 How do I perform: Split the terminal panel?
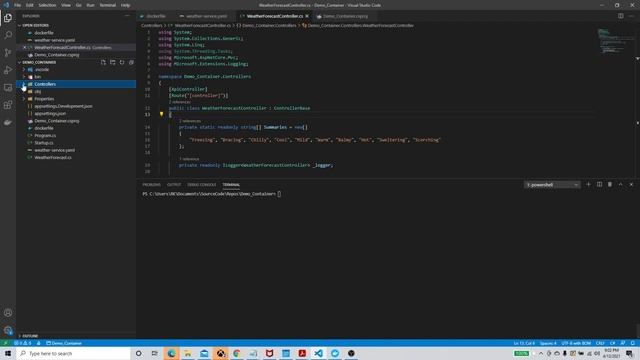(599, 184)
